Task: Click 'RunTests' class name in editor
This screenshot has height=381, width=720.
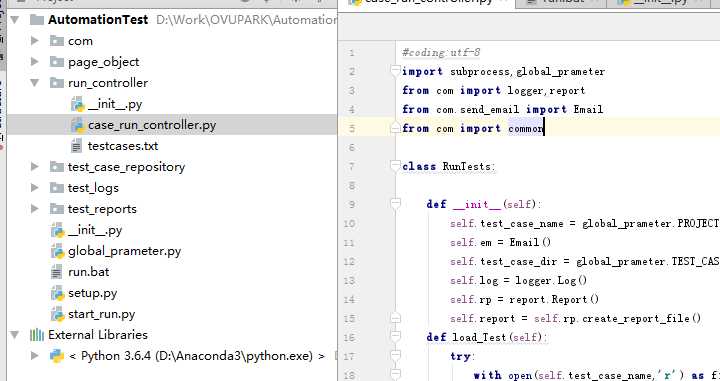Action: point(467,166)
